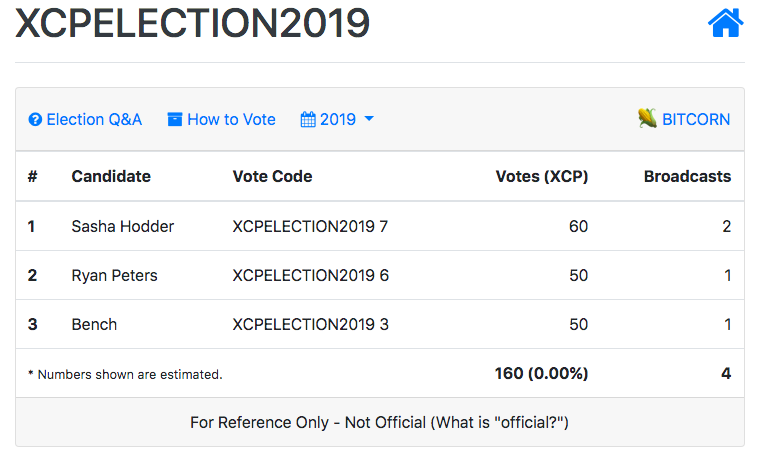Image resolution: width=768 pixels, height=461 pixels.
Task: Click the ballot box icon beside How to Vote
Action: (x=174, y=119)
